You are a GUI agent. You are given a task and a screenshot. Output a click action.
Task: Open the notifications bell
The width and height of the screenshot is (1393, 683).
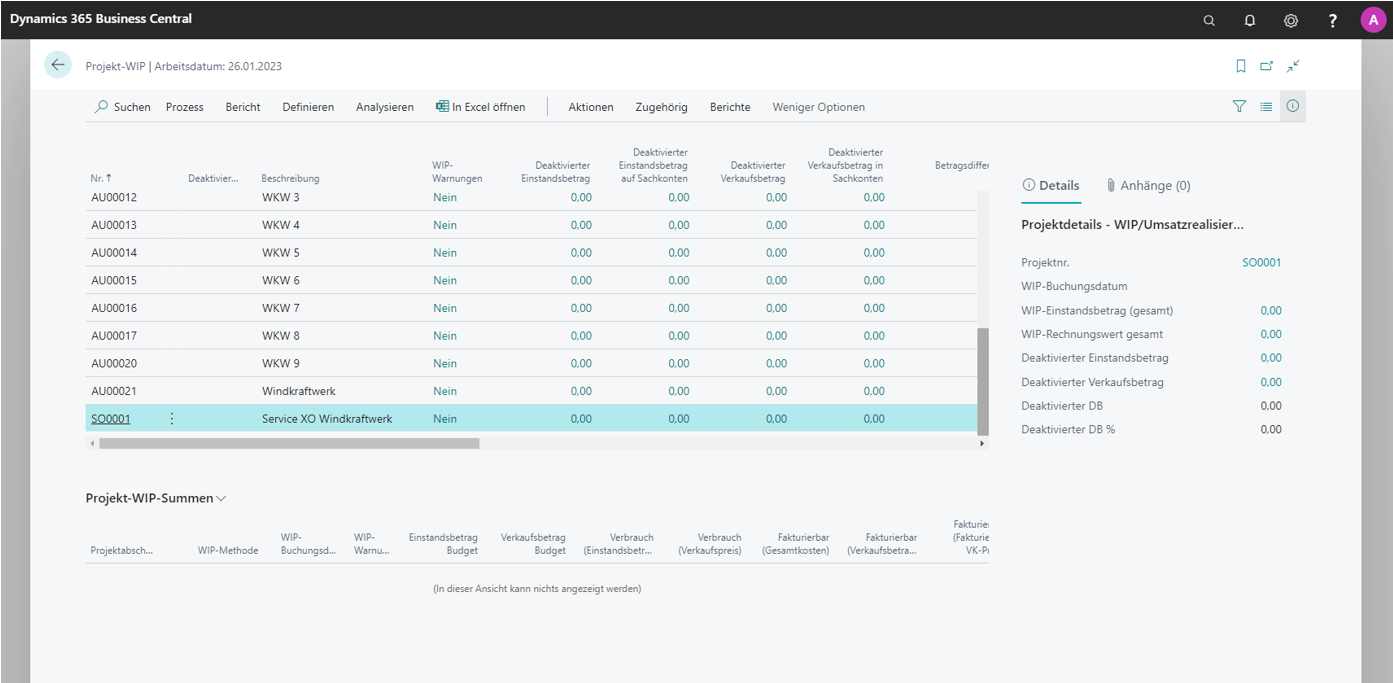click(x=1250, y=20)
